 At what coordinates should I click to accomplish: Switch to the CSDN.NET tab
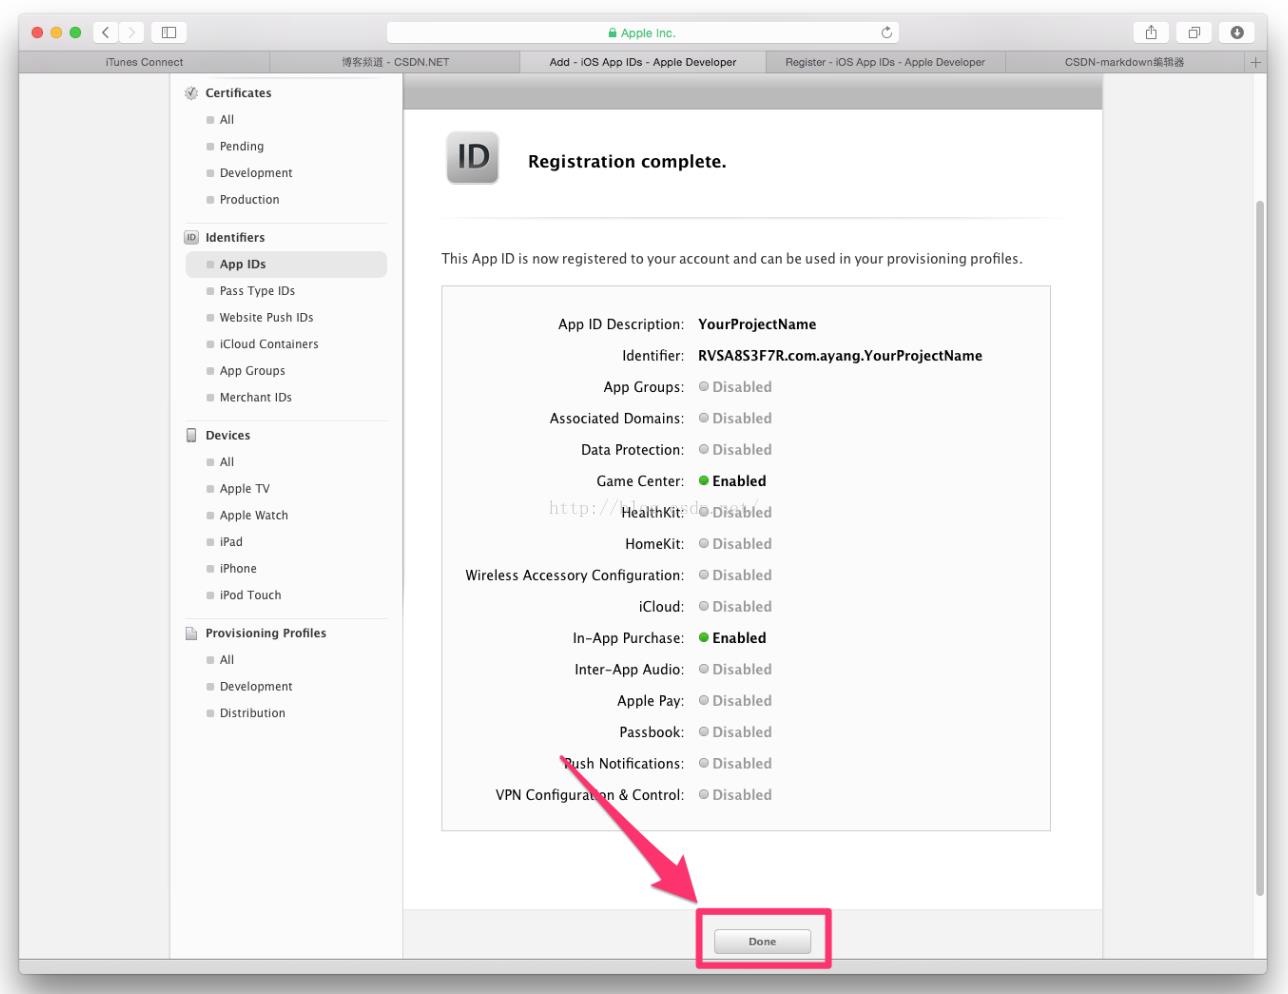pos(395,62)
